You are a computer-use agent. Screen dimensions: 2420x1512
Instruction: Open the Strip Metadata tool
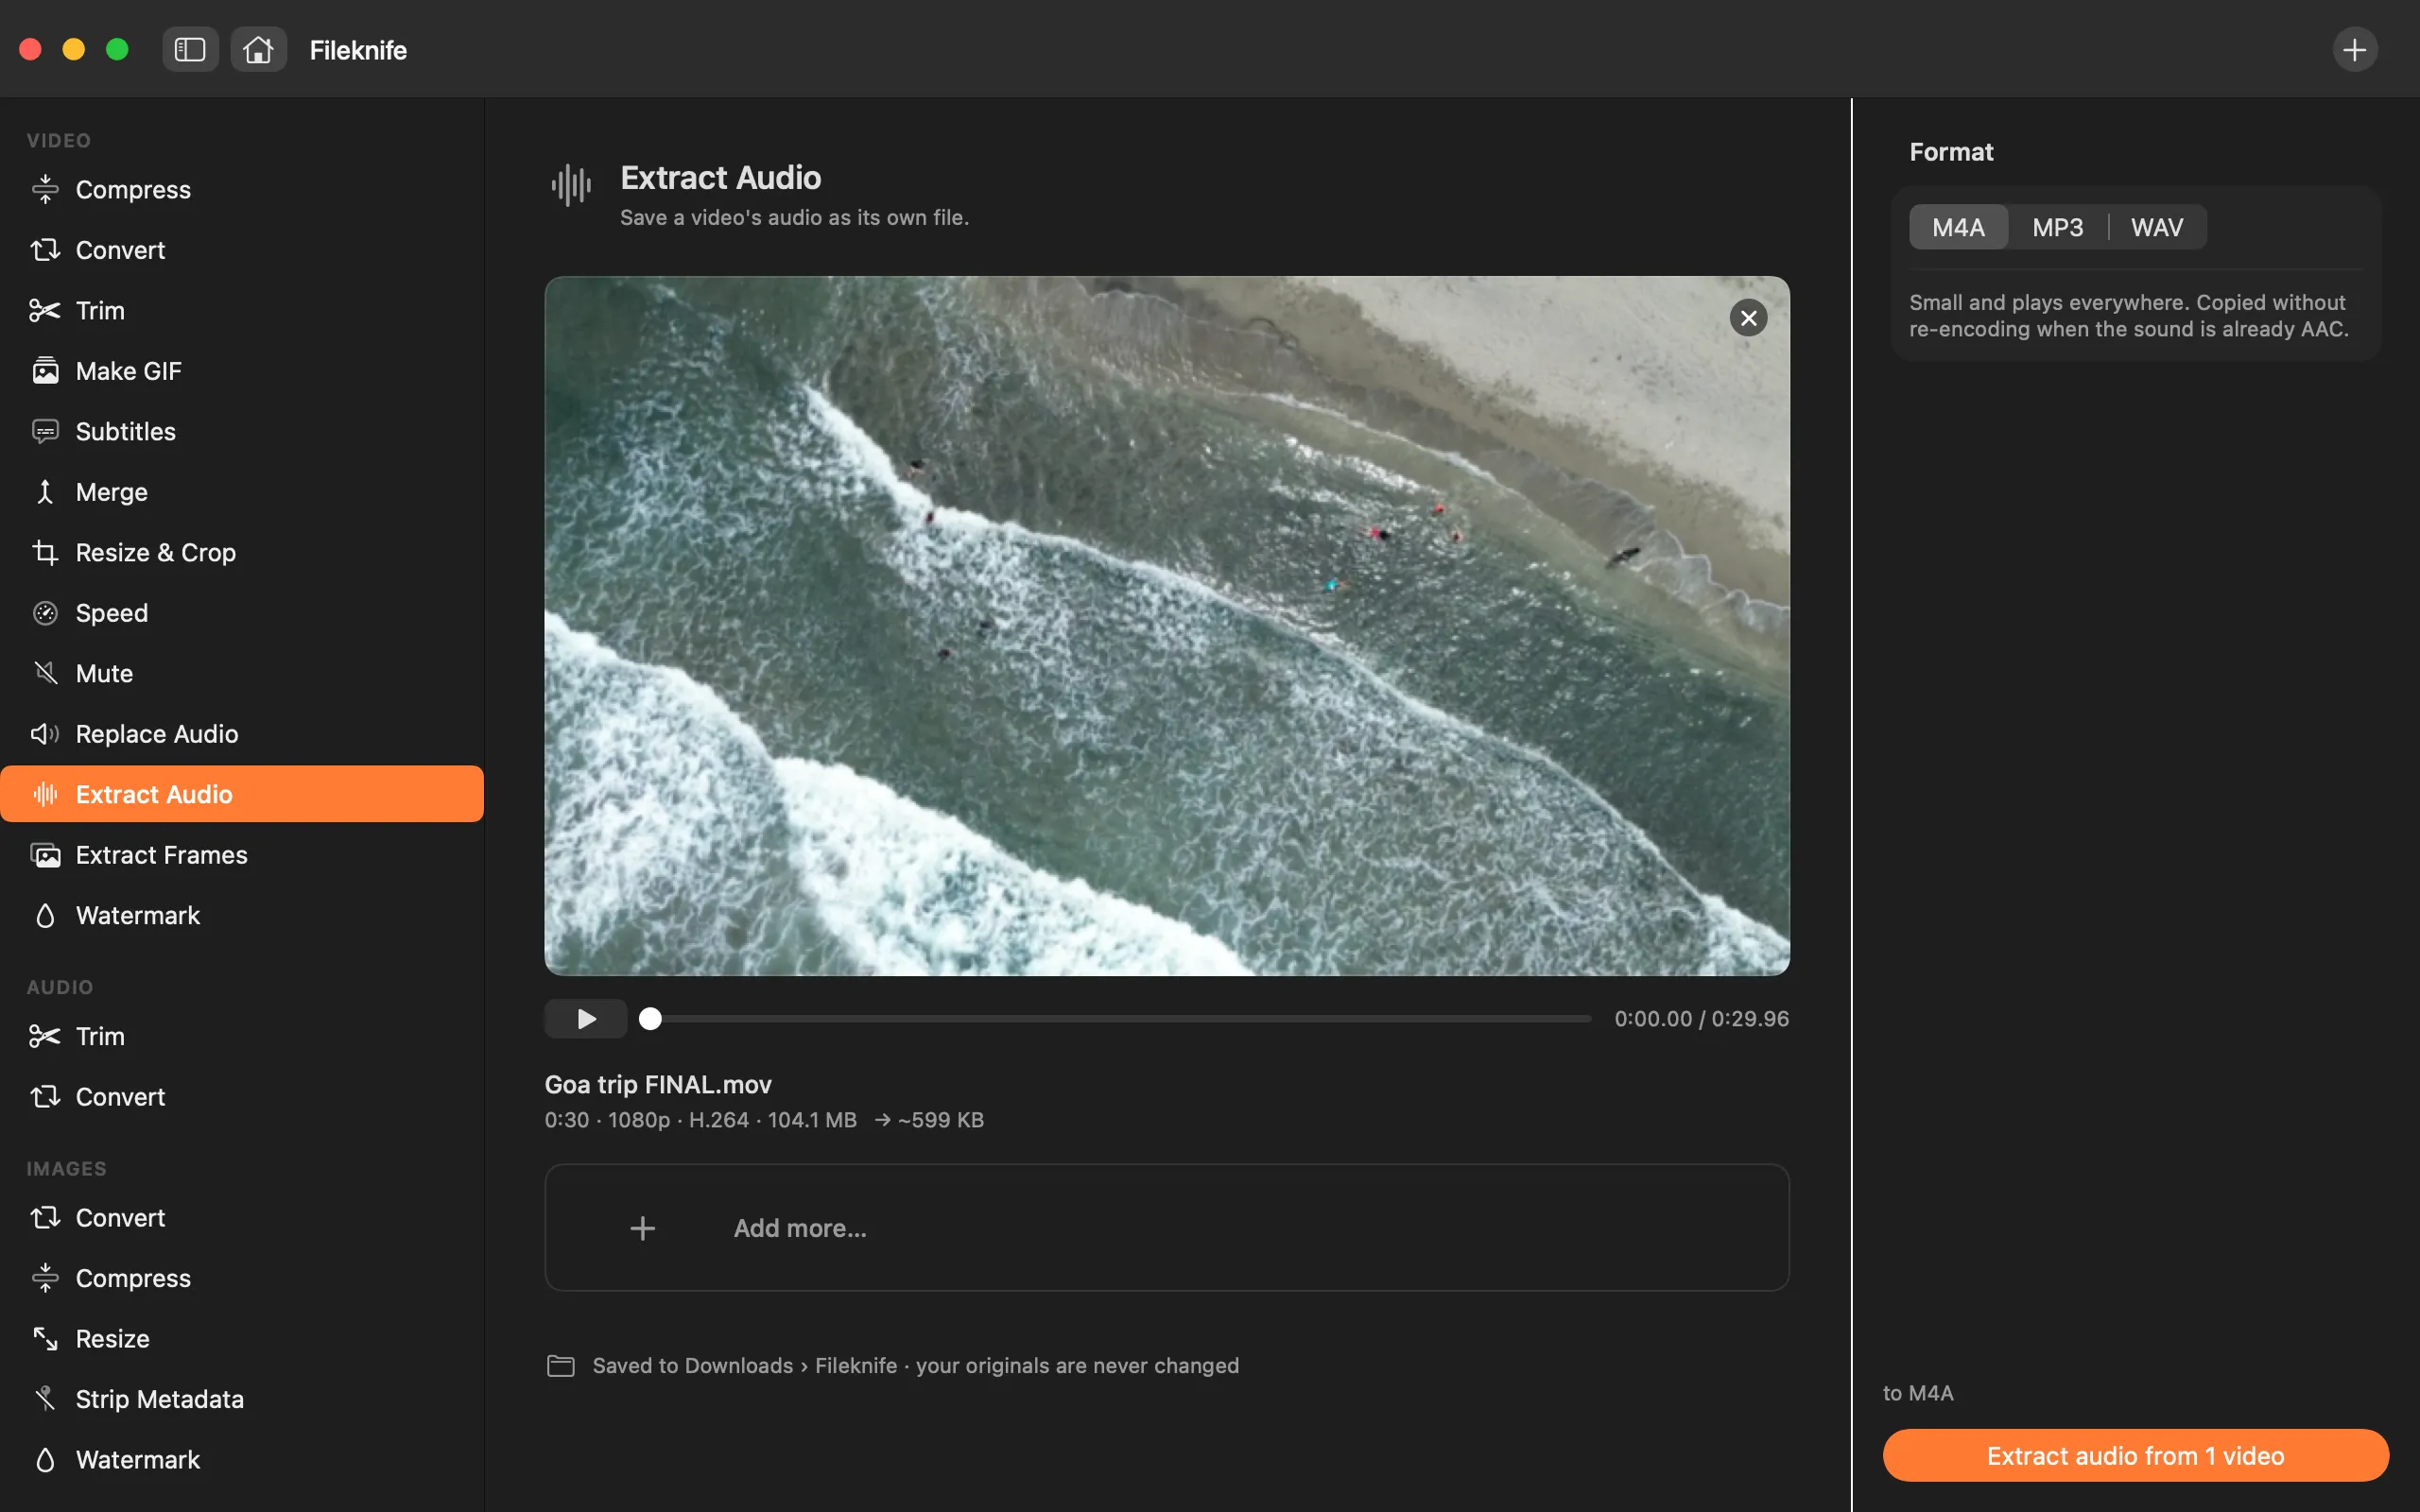click(x=242, y=1399)
